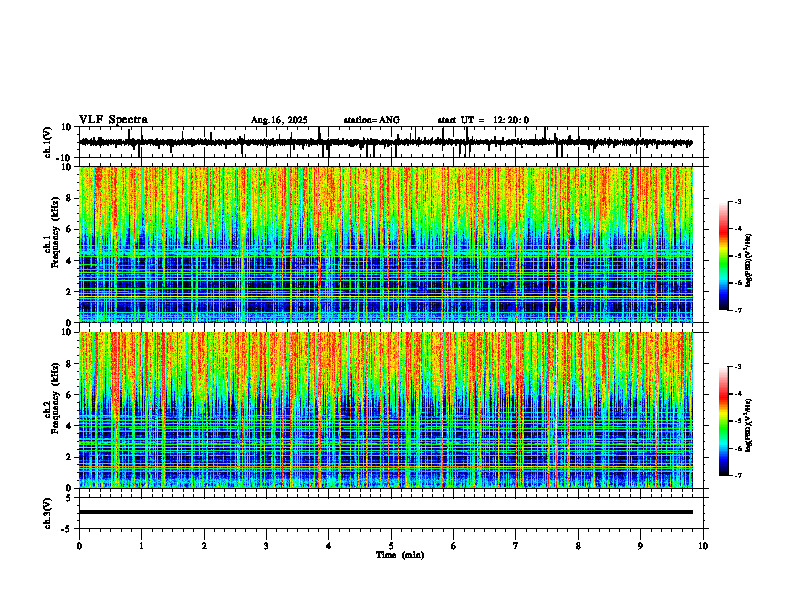Click the "6" kHz tick on ch.1 frequency axis

[71, 230]
